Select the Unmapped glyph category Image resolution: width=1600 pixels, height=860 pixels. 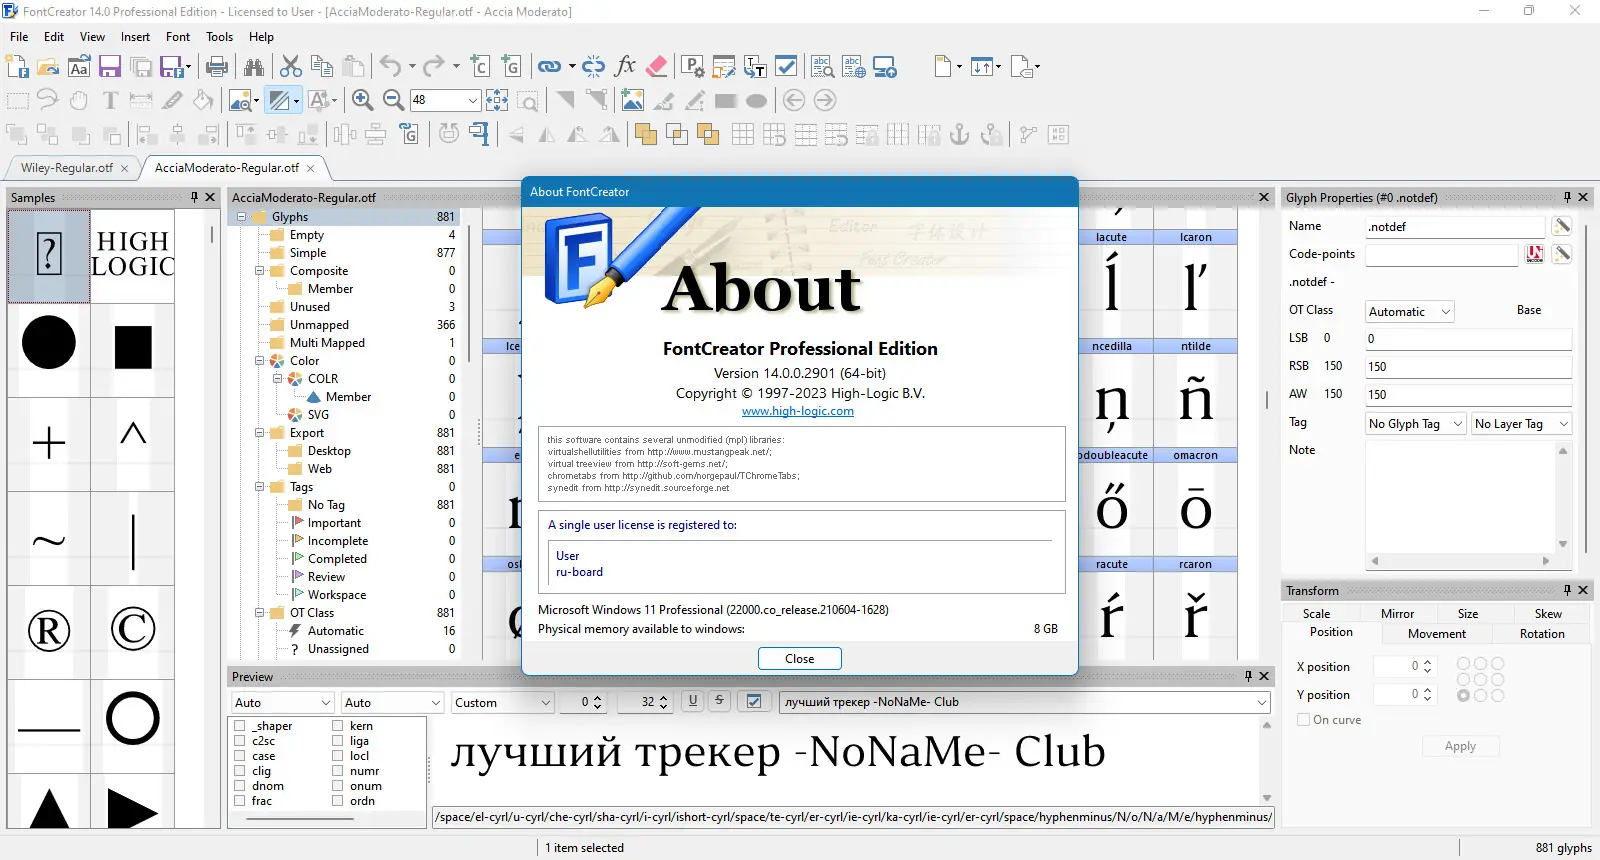coord(319,325)
